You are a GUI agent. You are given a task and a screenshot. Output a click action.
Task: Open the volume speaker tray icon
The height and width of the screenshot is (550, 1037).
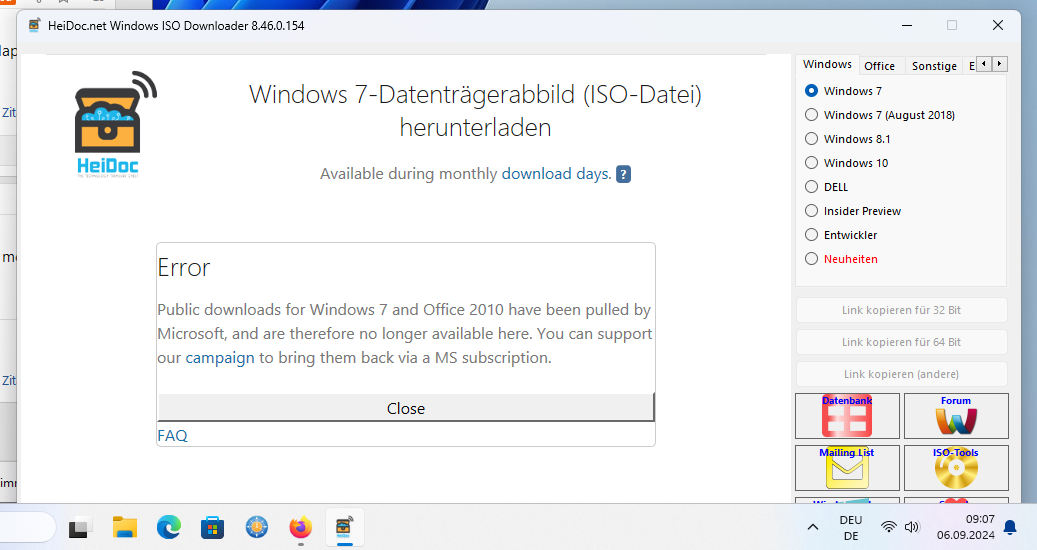[x=912, y=527]
